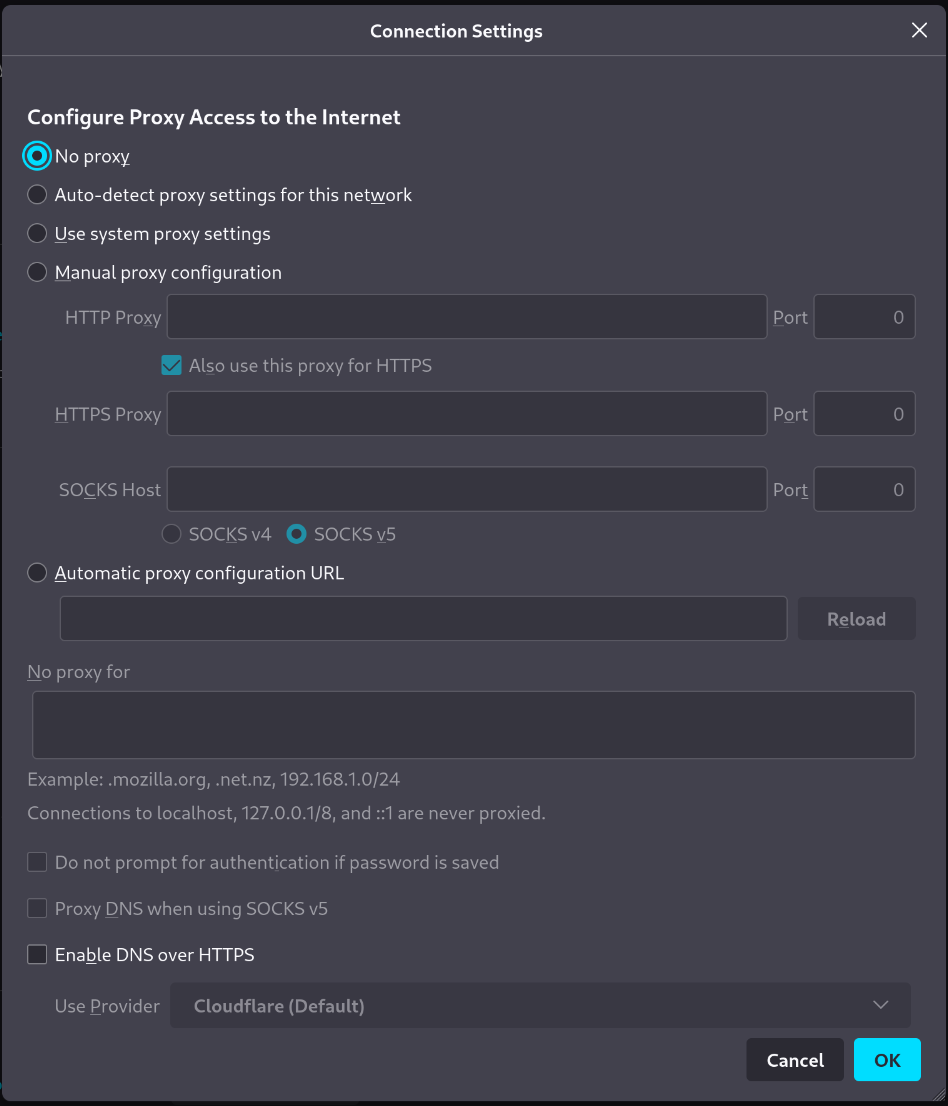Enable Manual proxy configuration
This screenshot has height=1106, width=948.
[x=37, y=272]
